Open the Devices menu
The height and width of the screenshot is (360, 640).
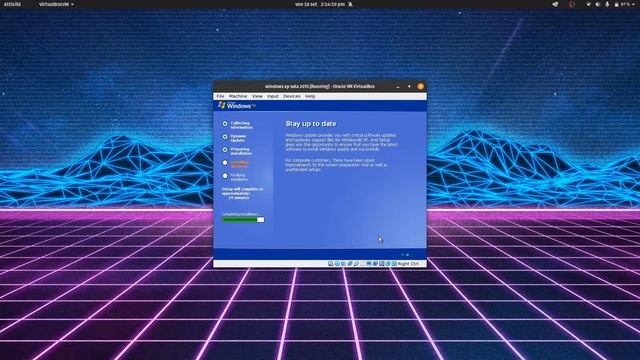[x=291, y=96]
